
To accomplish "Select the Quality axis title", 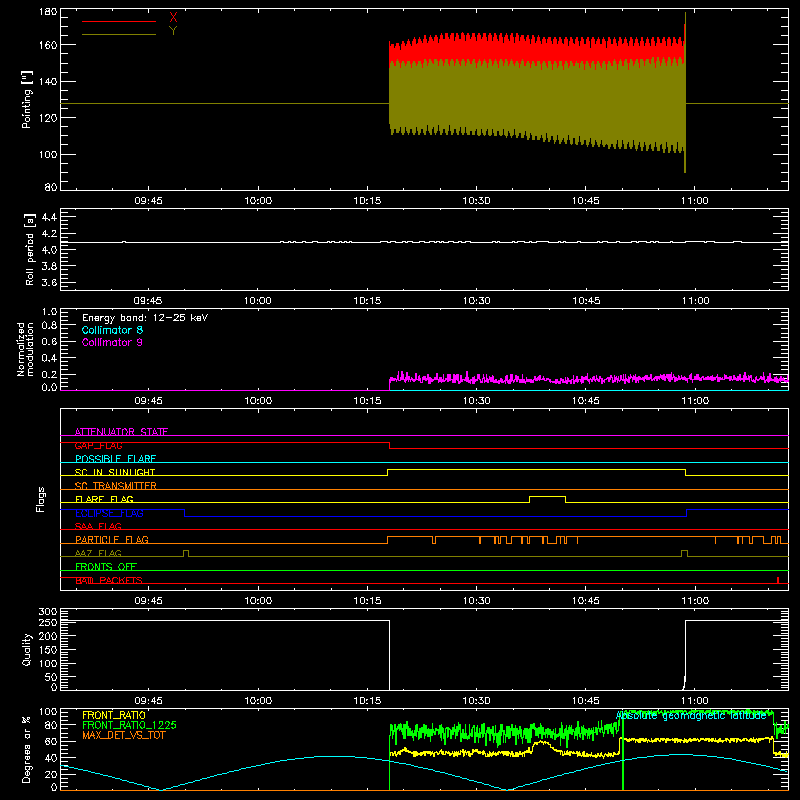I will 27,649.
